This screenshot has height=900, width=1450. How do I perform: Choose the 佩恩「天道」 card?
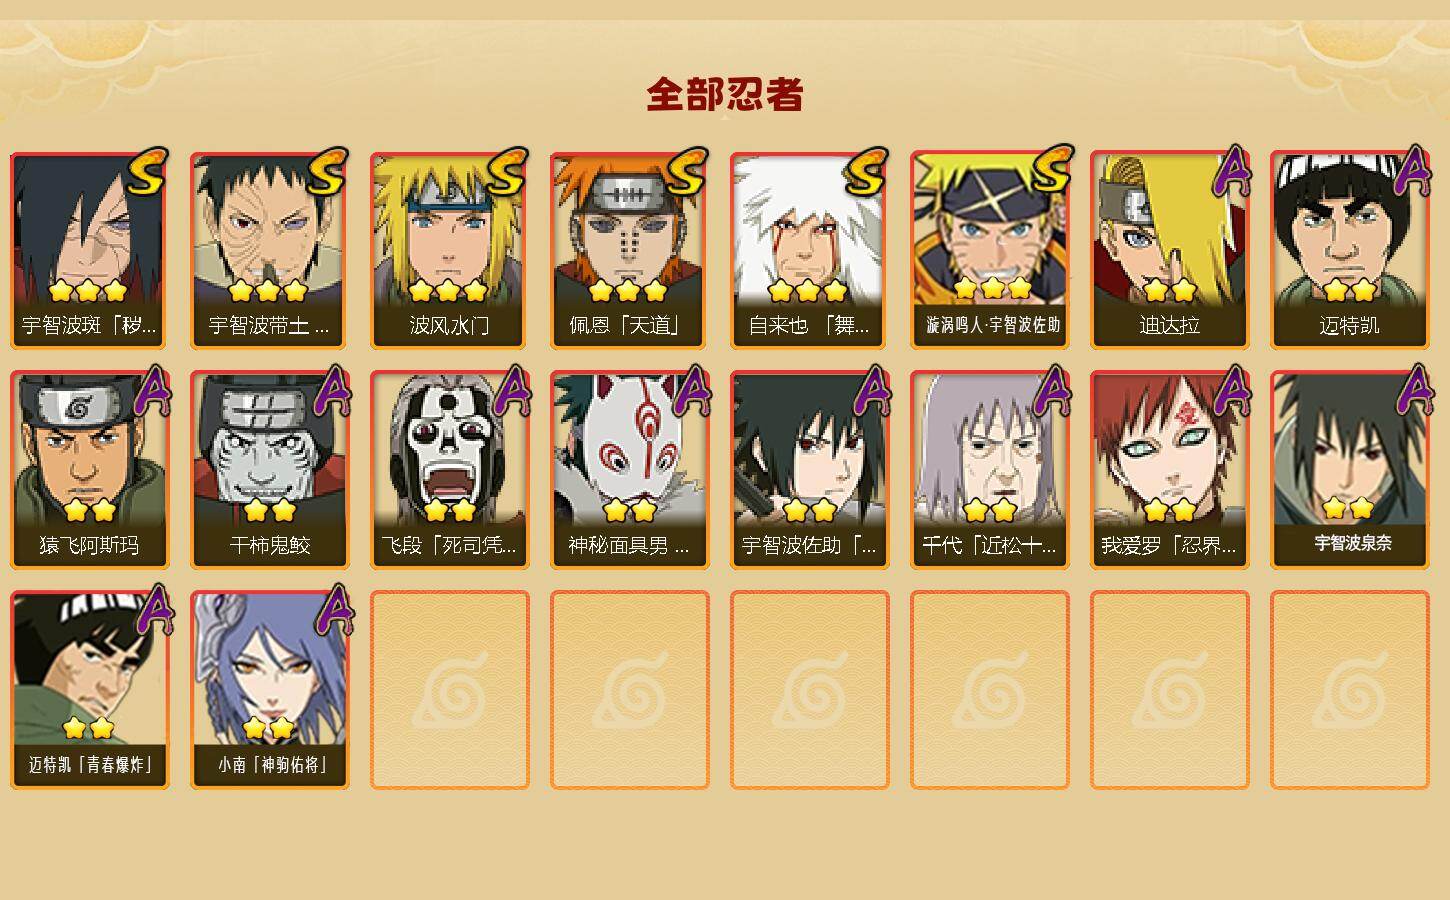tap(629, 251)
